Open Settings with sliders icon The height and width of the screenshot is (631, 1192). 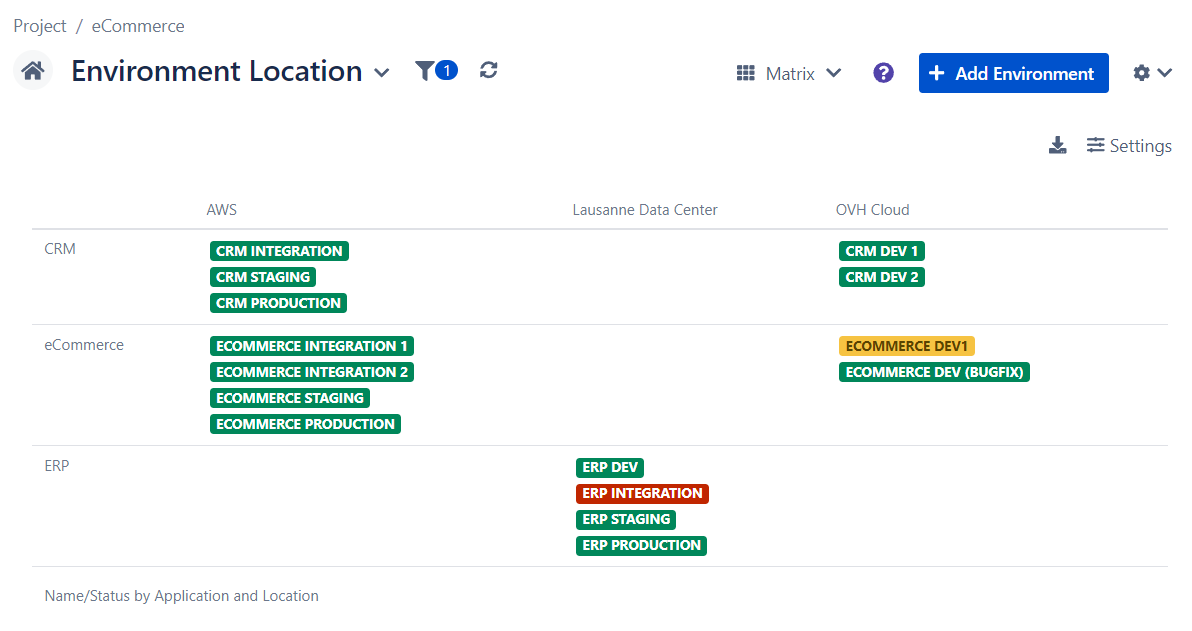[x=1129, y=146]
